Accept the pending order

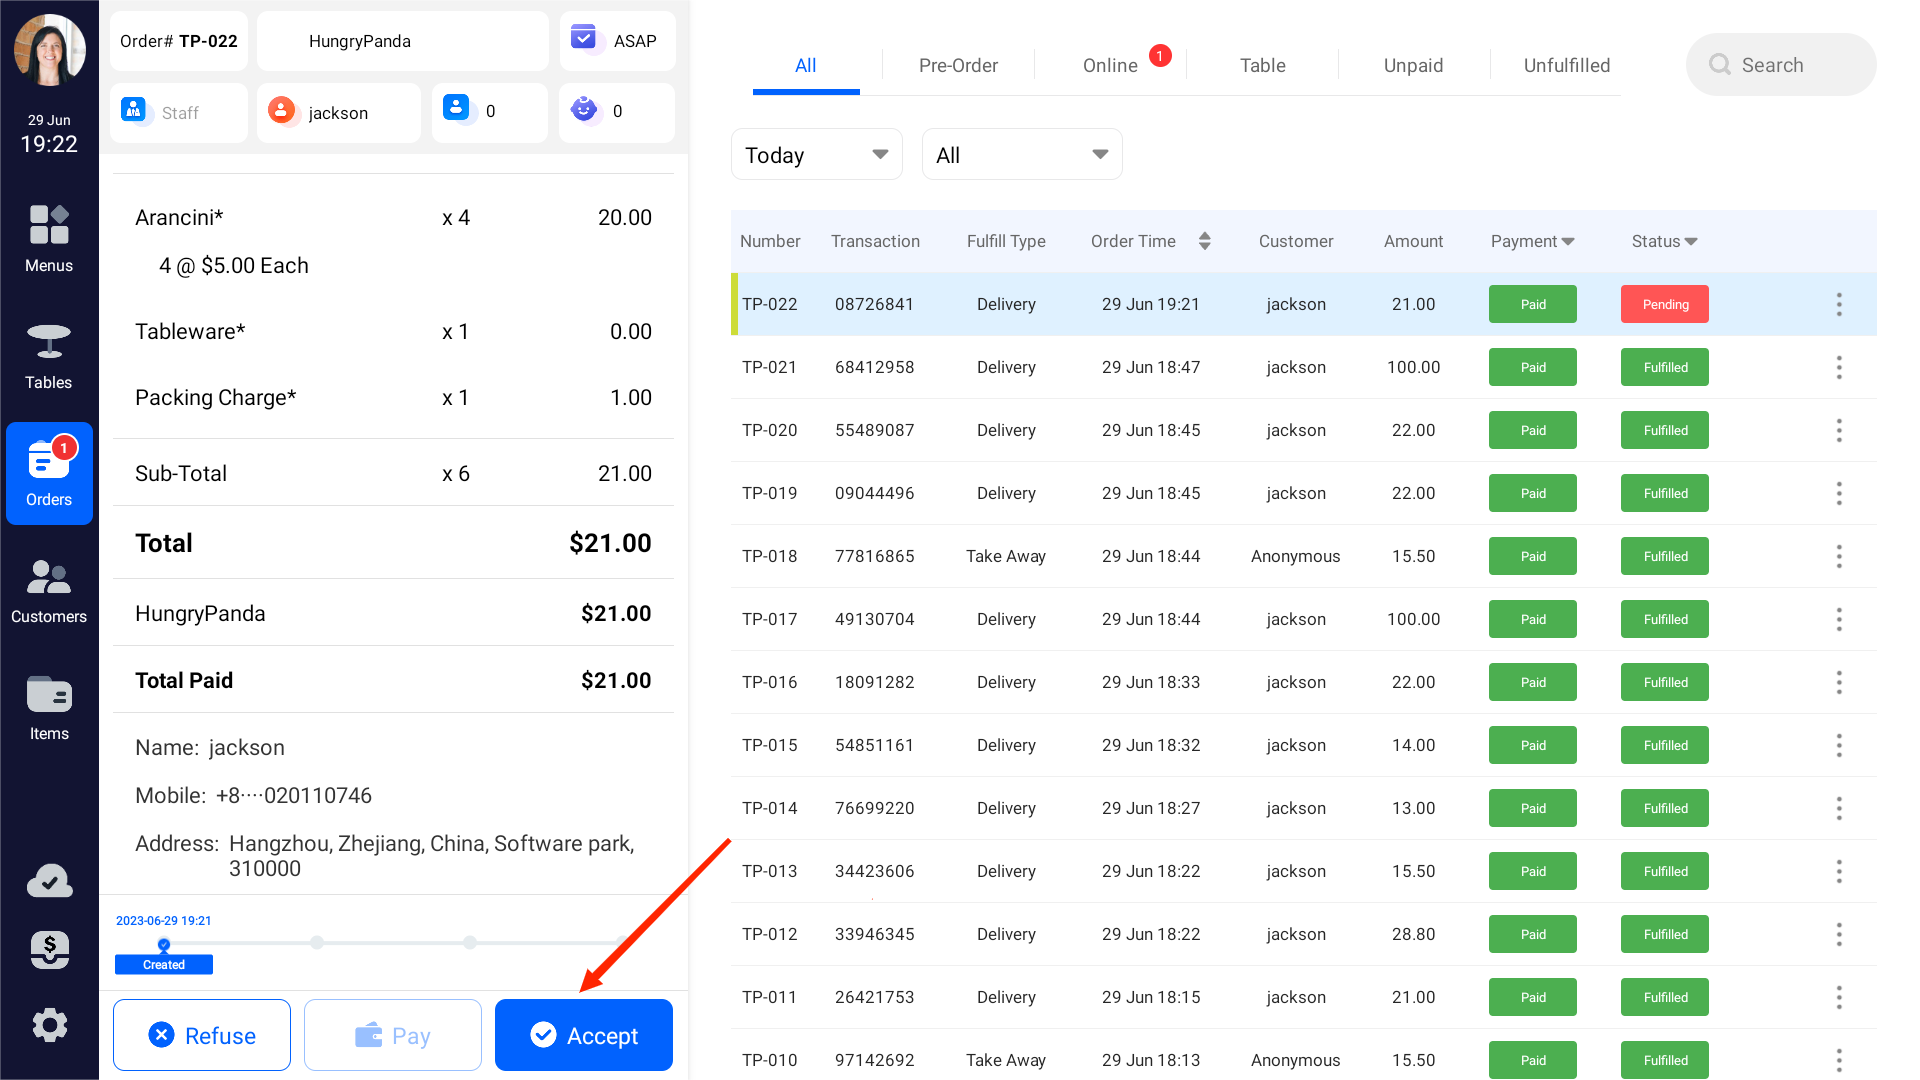point(584,1035)
